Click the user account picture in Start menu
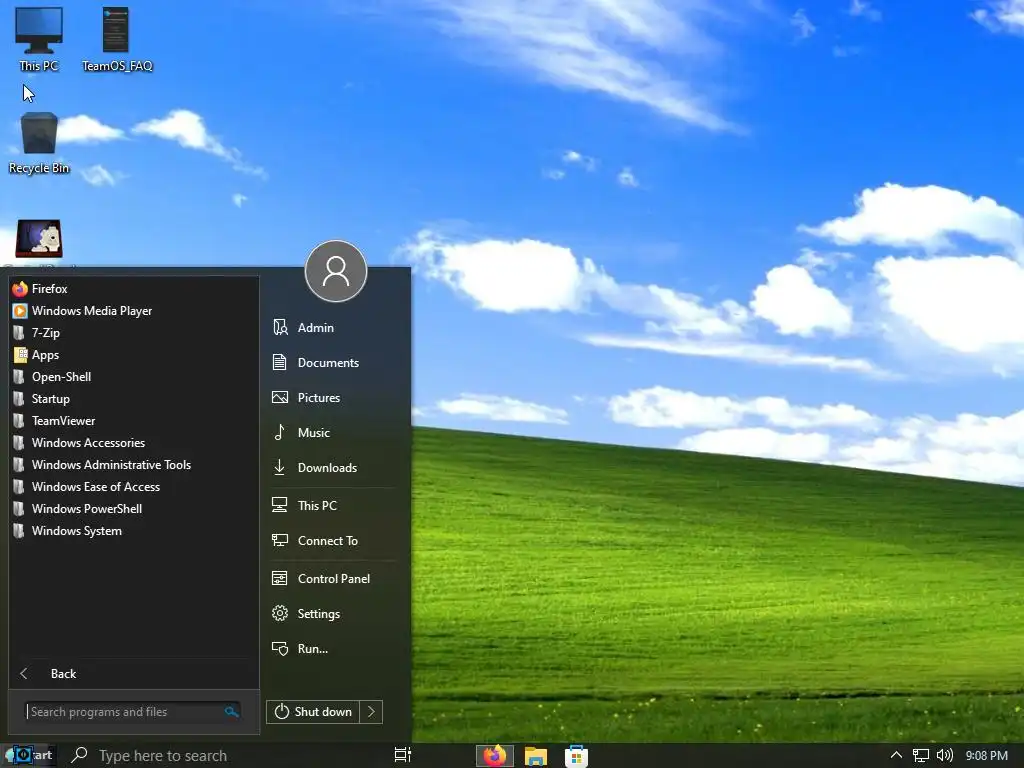This screenshot has height=768, width=1024. (336, 271)
